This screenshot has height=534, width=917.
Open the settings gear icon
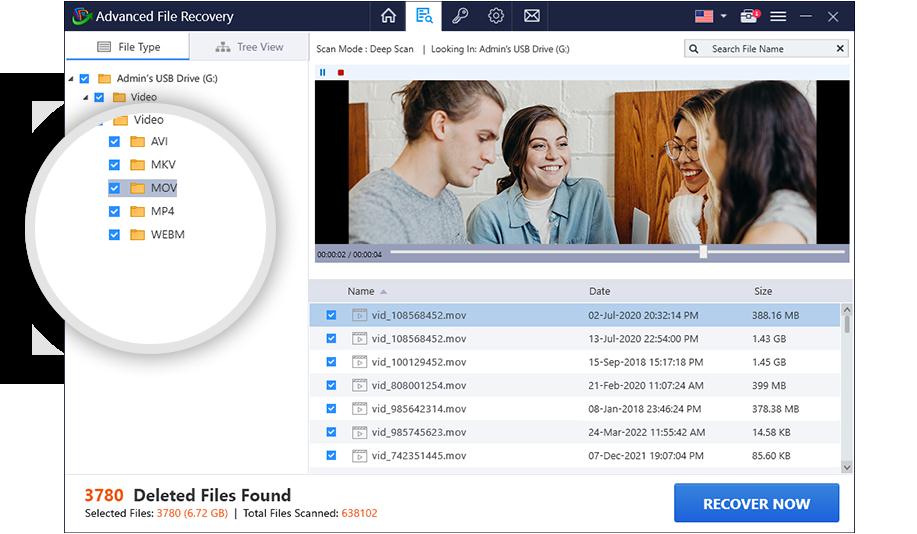tap(496, 16)
